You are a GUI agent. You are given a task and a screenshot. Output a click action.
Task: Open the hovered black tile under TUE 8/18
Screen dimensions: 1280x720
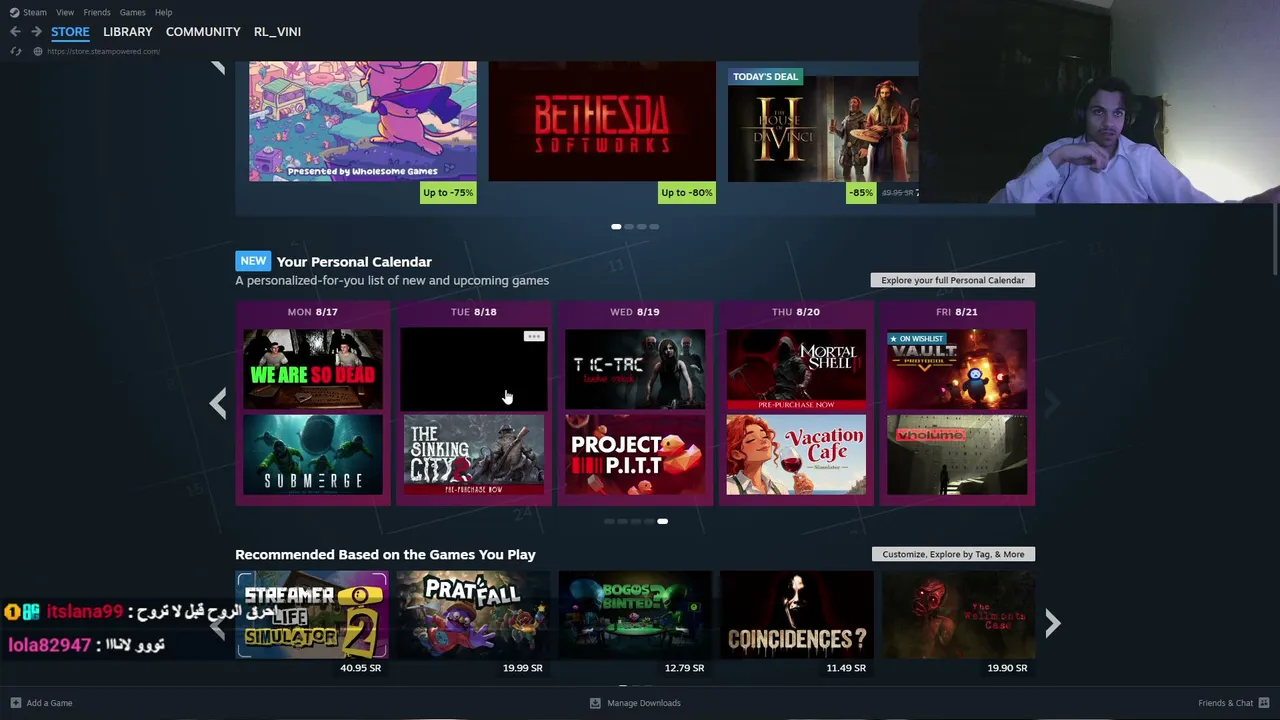(474, 369)
